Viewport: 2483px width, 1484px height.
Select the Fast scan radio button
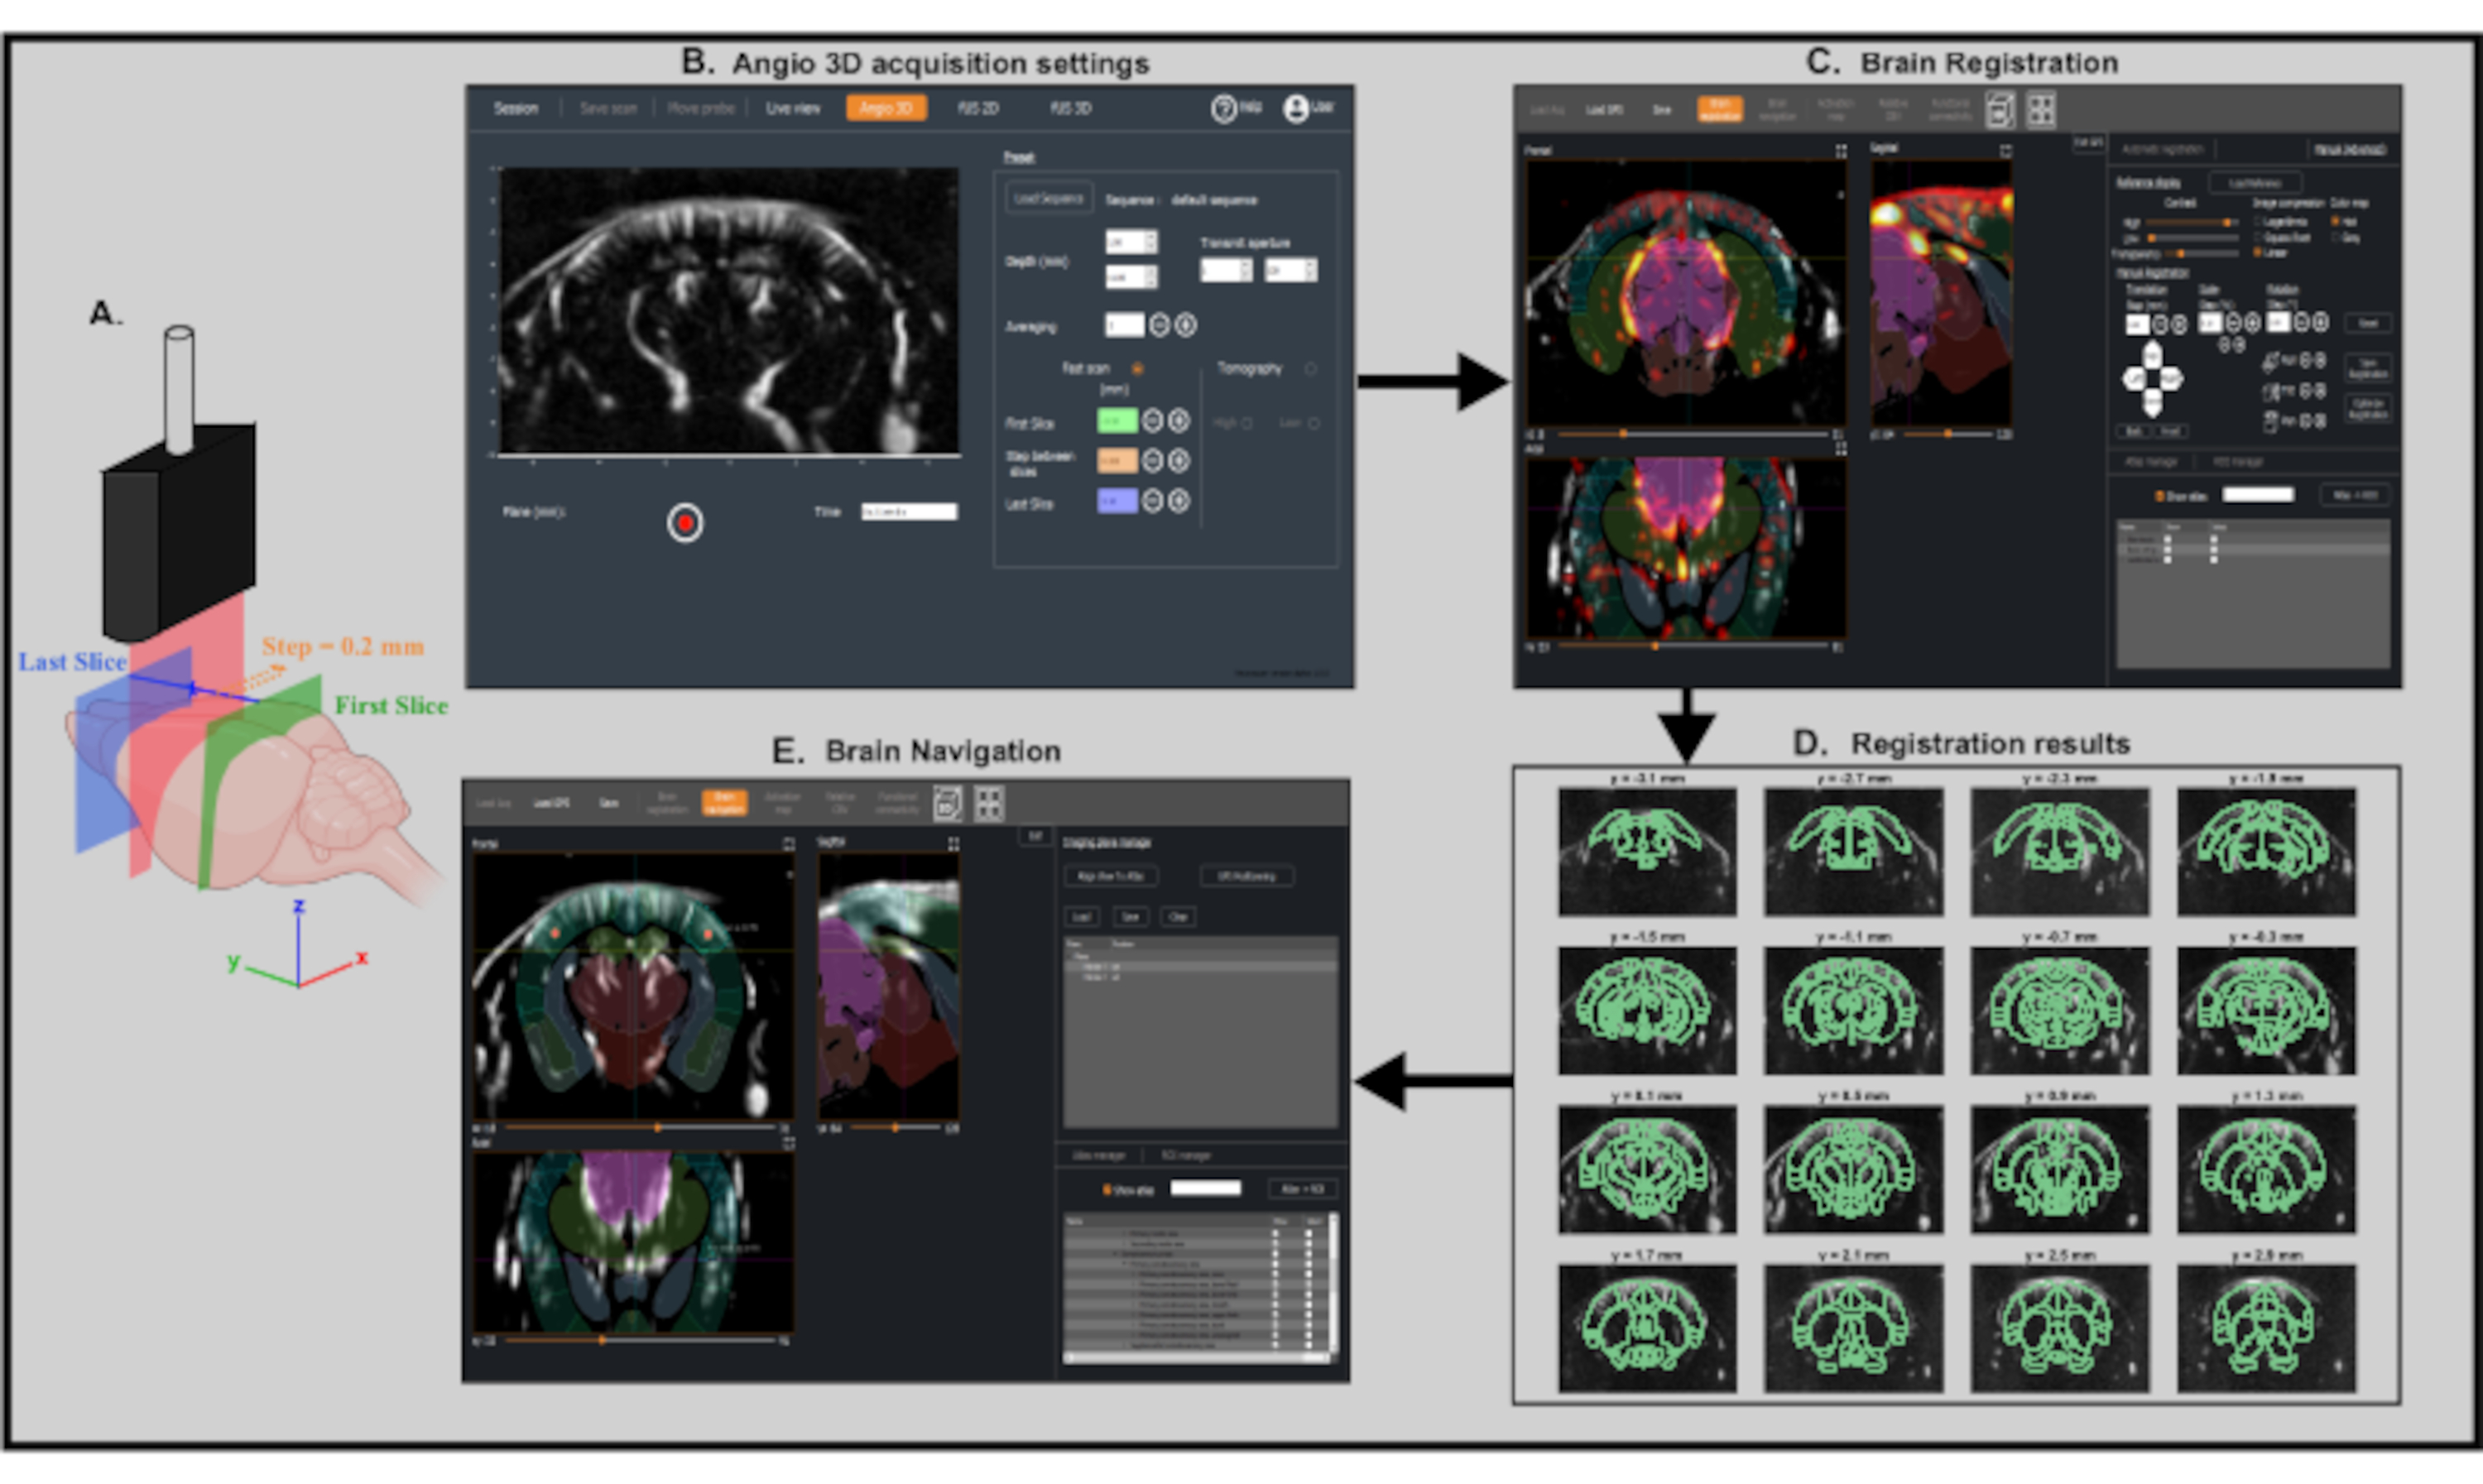[x=1137, y=368]
